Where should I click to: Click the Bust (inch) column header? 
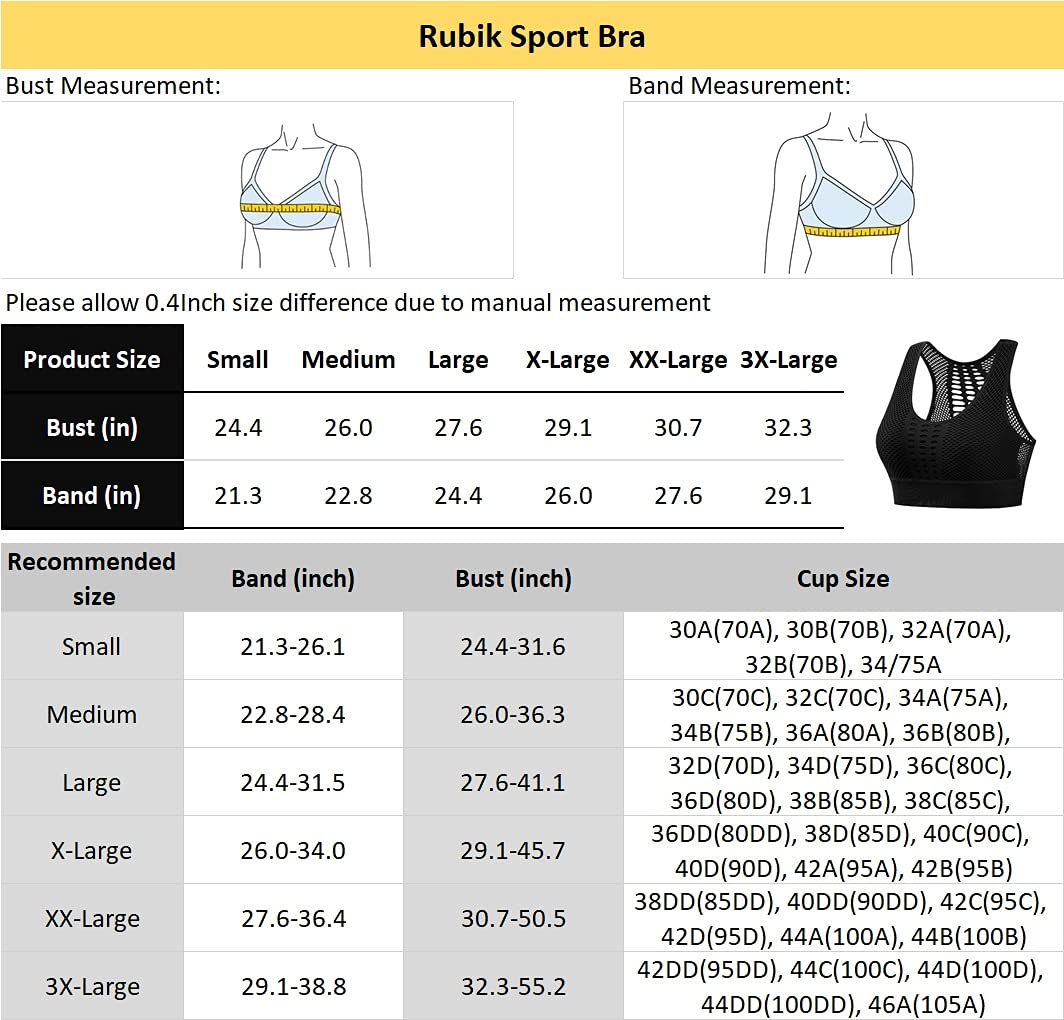tap(513, 578)
